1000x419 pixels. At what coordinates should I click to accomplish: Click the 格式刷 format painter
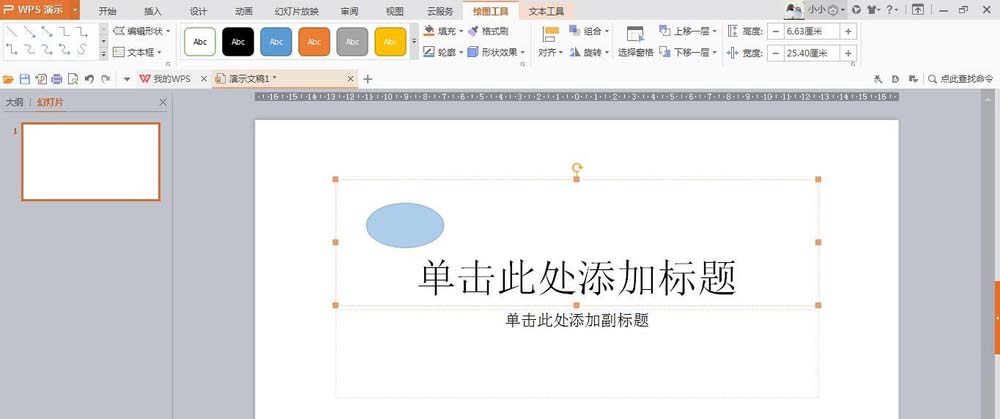pos(487,32)
